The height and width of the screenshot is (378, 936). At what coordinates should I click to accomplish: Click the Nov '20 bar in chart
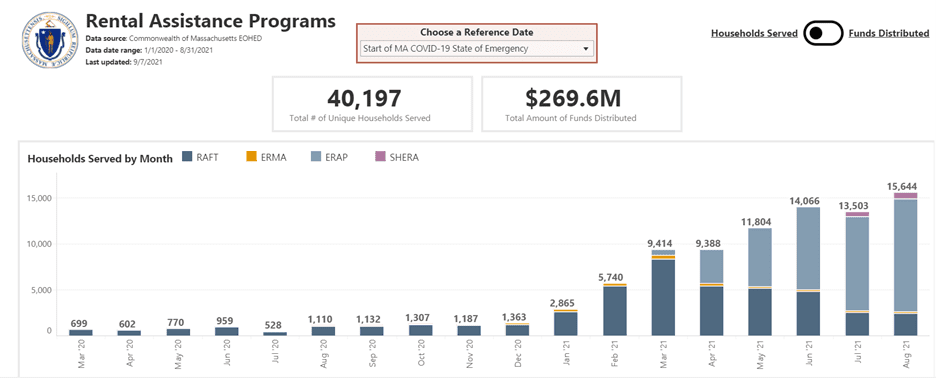coord(469,330)
